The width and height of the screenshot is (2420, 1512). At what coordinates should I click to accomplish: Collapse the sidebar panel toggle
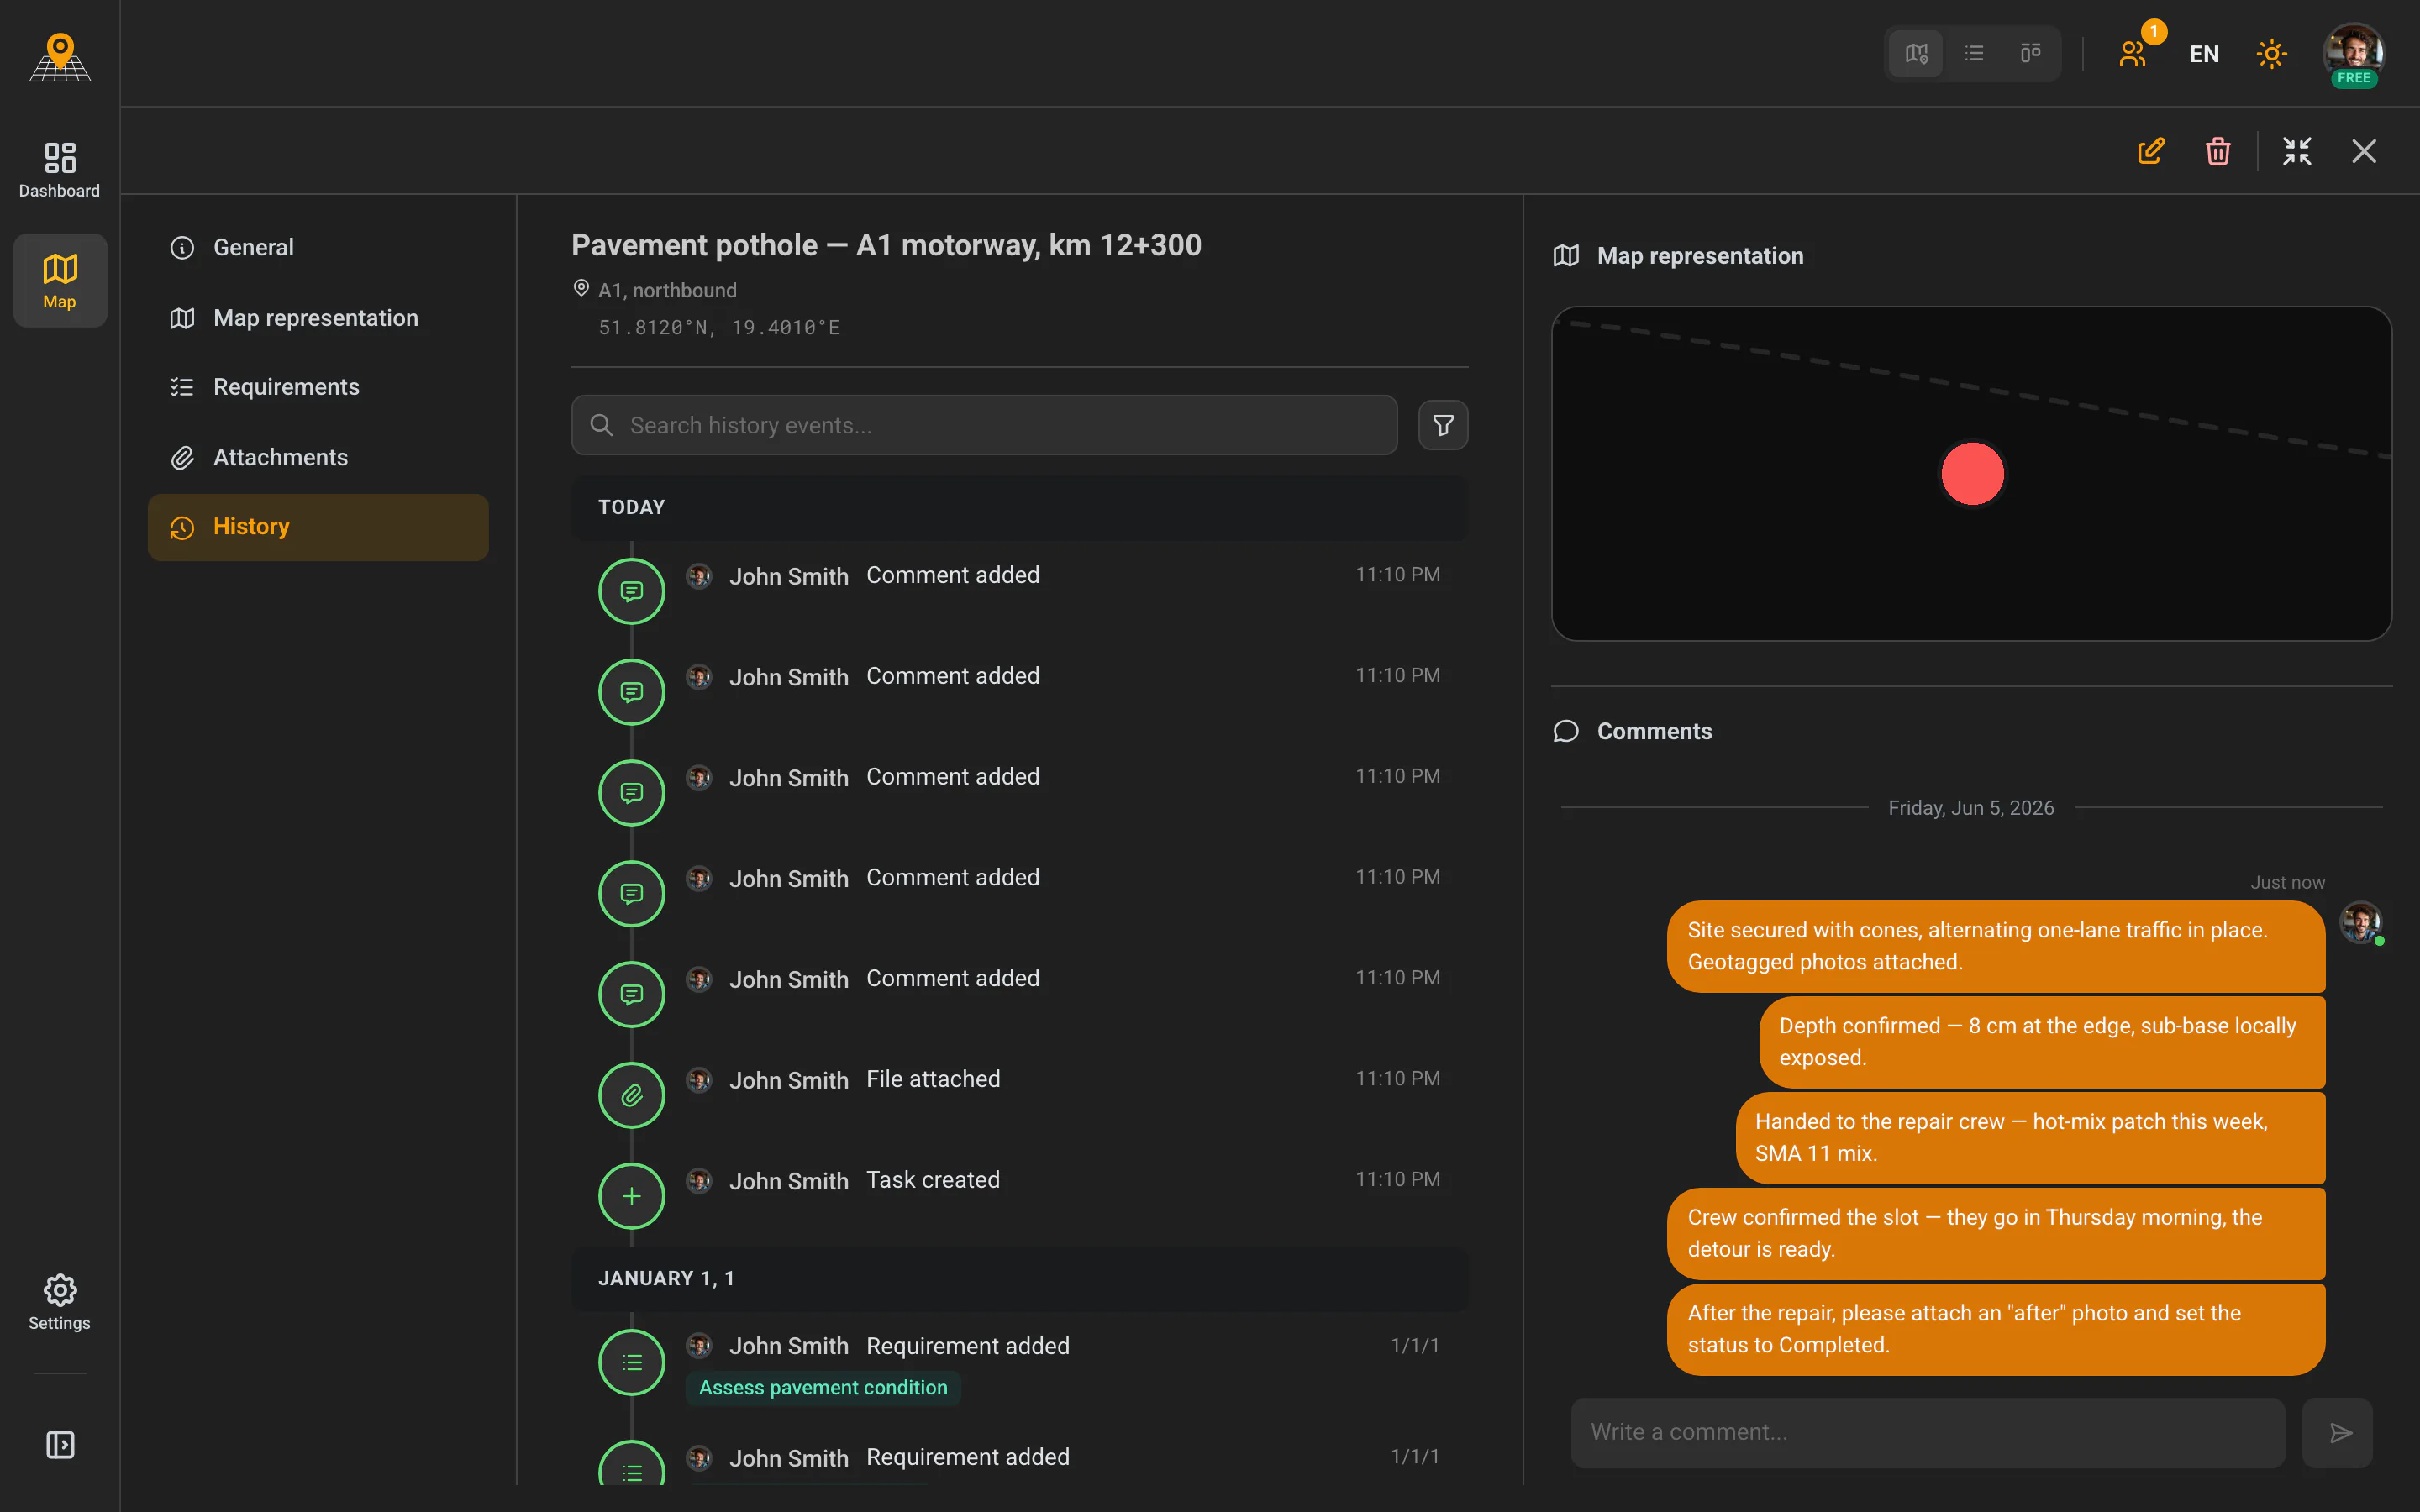coord(60,1444)
